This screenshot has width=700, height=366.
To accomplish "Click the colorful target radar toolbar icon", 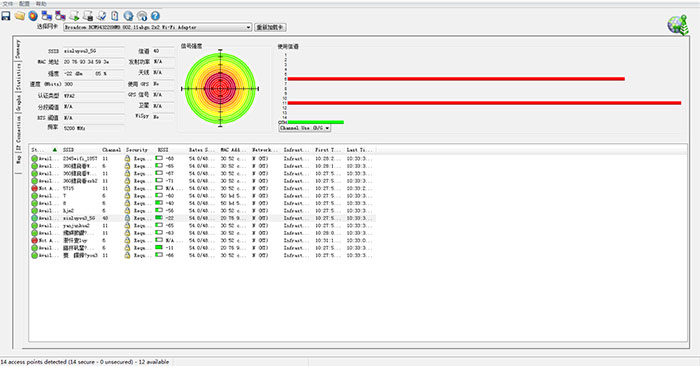I will point(33,16).
